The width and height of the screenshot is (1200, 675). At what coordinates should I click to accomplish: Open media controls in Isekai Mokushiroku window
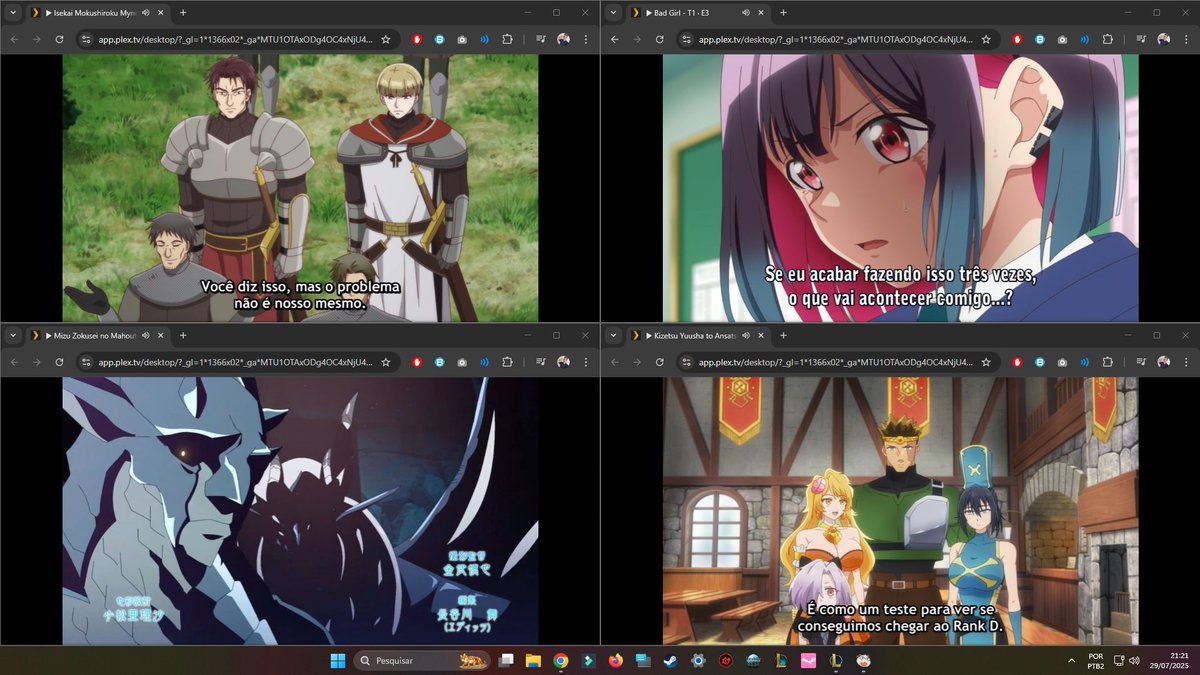click(x=541, y=39)
